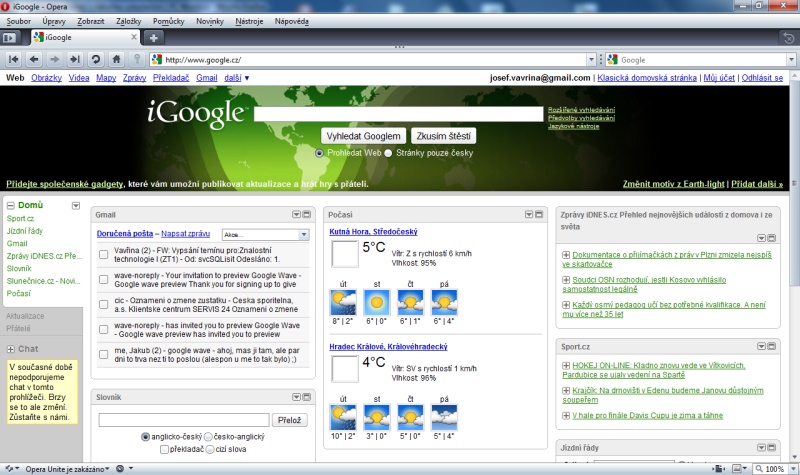Expand the Dokumentace o přijímačkách news item
Image resolution: width=800 pixels, height=475 pixels.
tap(566, 255)
